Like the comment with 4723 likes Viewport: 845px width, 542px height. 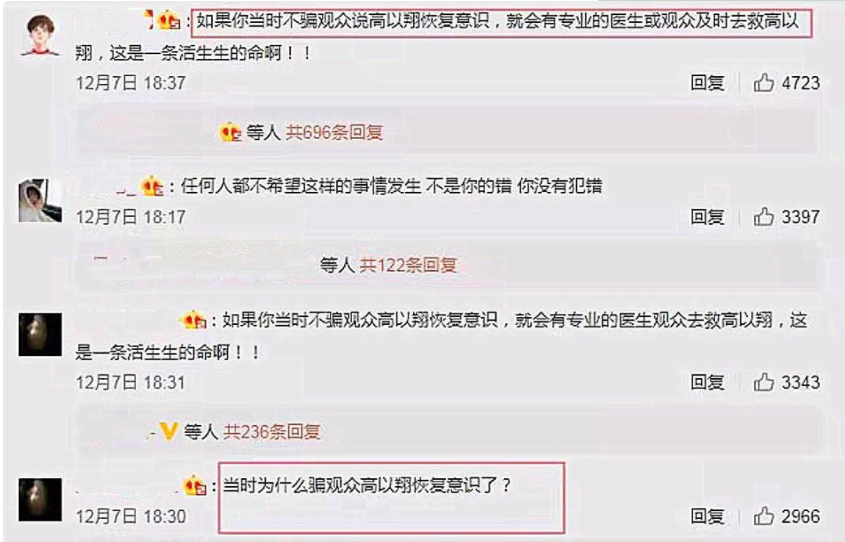pyautogui.click(x=764, y=83)
